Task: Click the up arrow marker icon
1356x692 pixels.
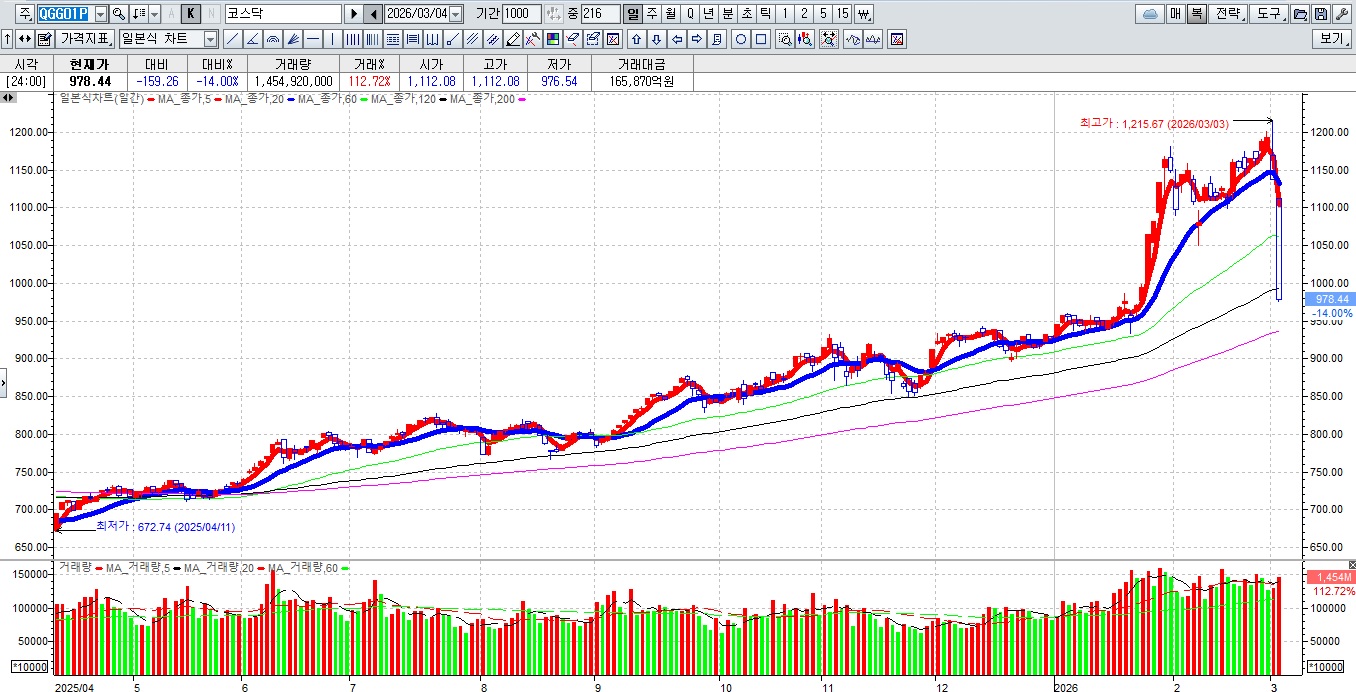Action: [x=636, y=39]
